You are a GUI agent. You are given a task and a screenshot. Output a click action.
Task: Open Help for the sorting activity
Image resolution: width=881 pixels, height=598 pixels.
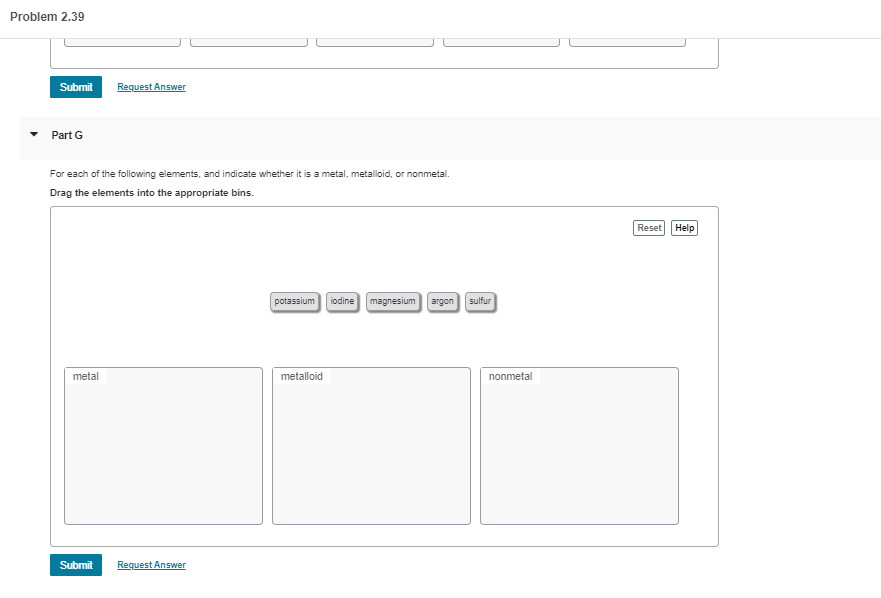[x=684, y=228]
